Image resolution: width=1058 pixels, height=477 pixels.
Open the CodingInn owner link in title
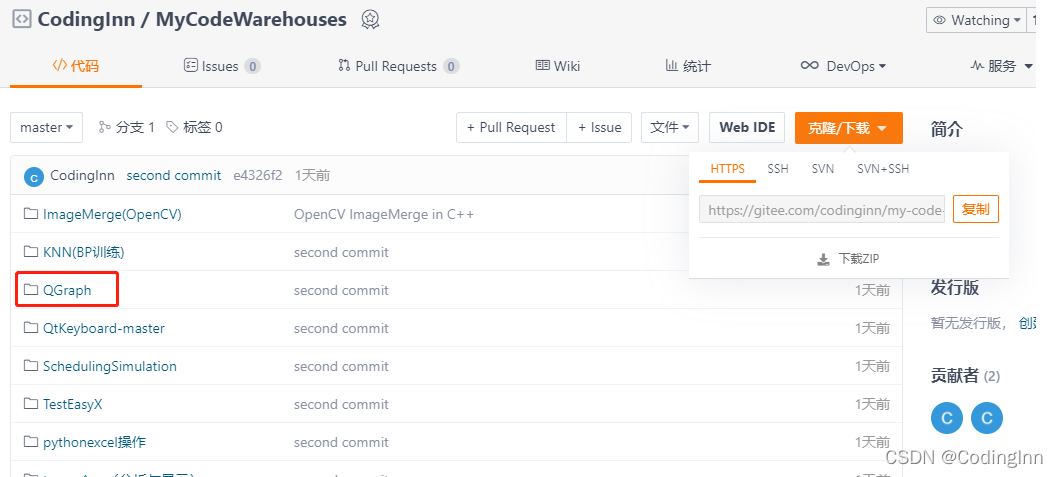[88, 20]
